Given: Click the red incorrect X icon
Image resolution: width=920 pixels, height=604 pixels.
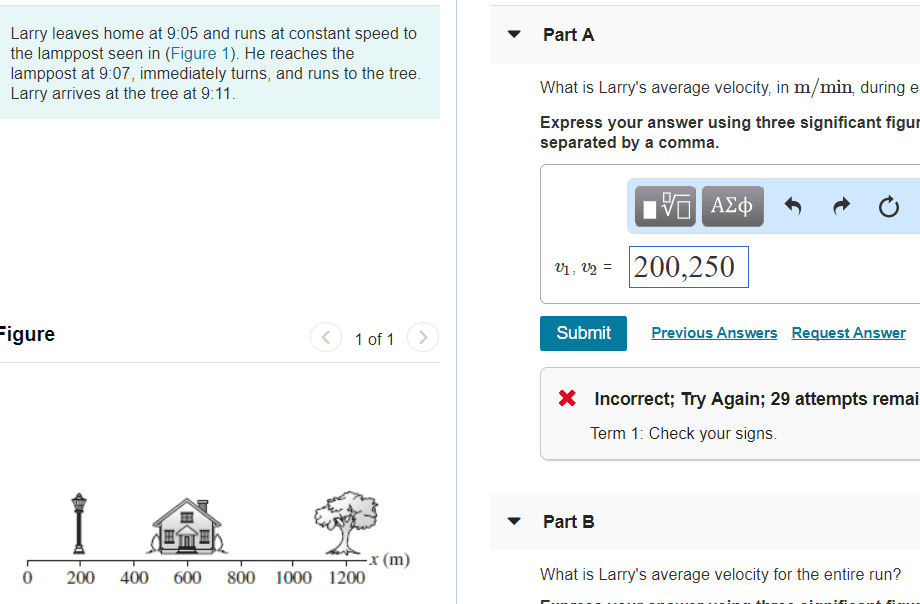Looking at the screenshot, I should click(566, 398).
